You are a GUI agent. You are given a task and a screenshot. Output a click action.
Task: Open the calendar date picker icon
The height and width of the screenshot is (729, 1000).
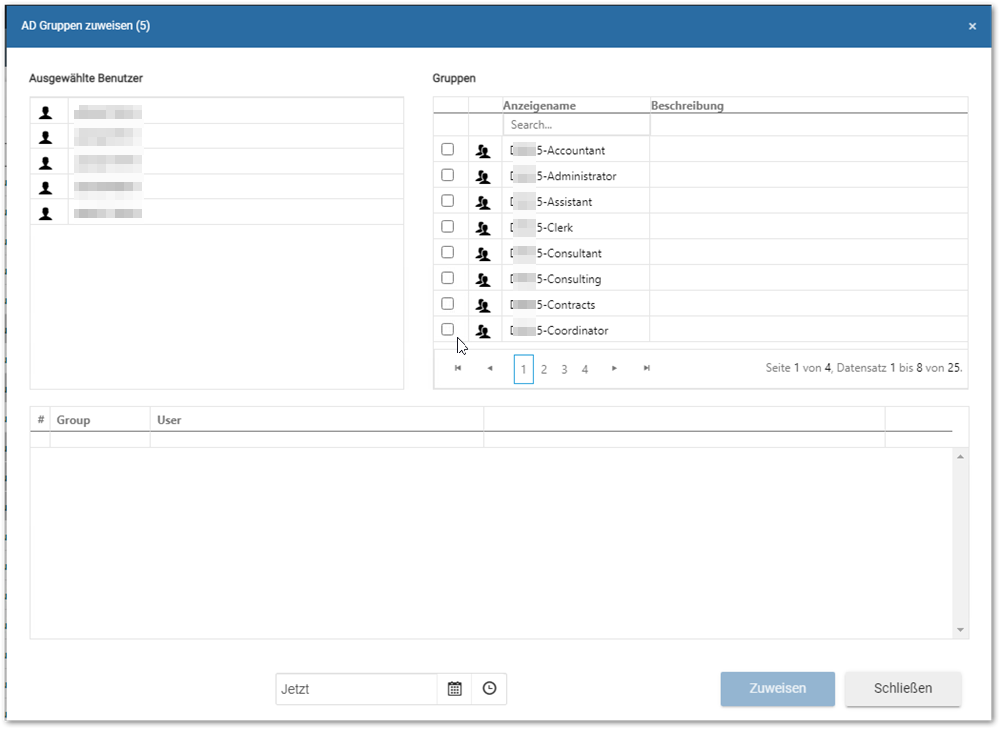pyautogui.click(x=454, y=689)
